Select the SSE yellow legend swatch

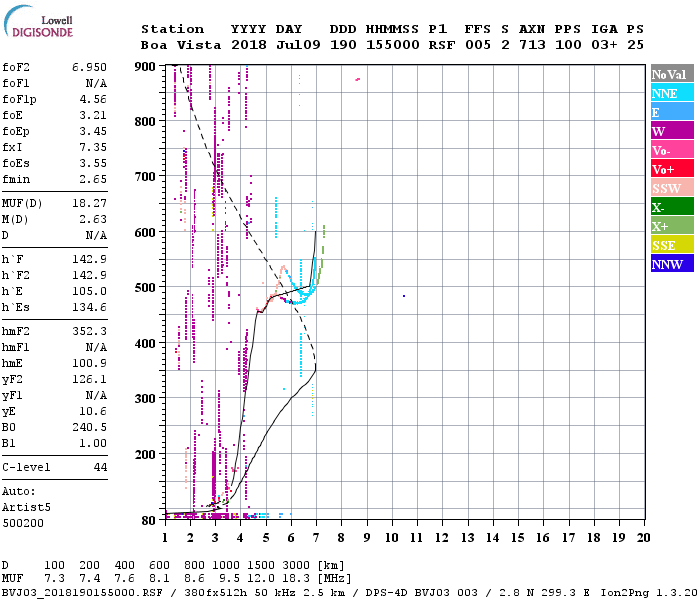click(x=672, y=245)
